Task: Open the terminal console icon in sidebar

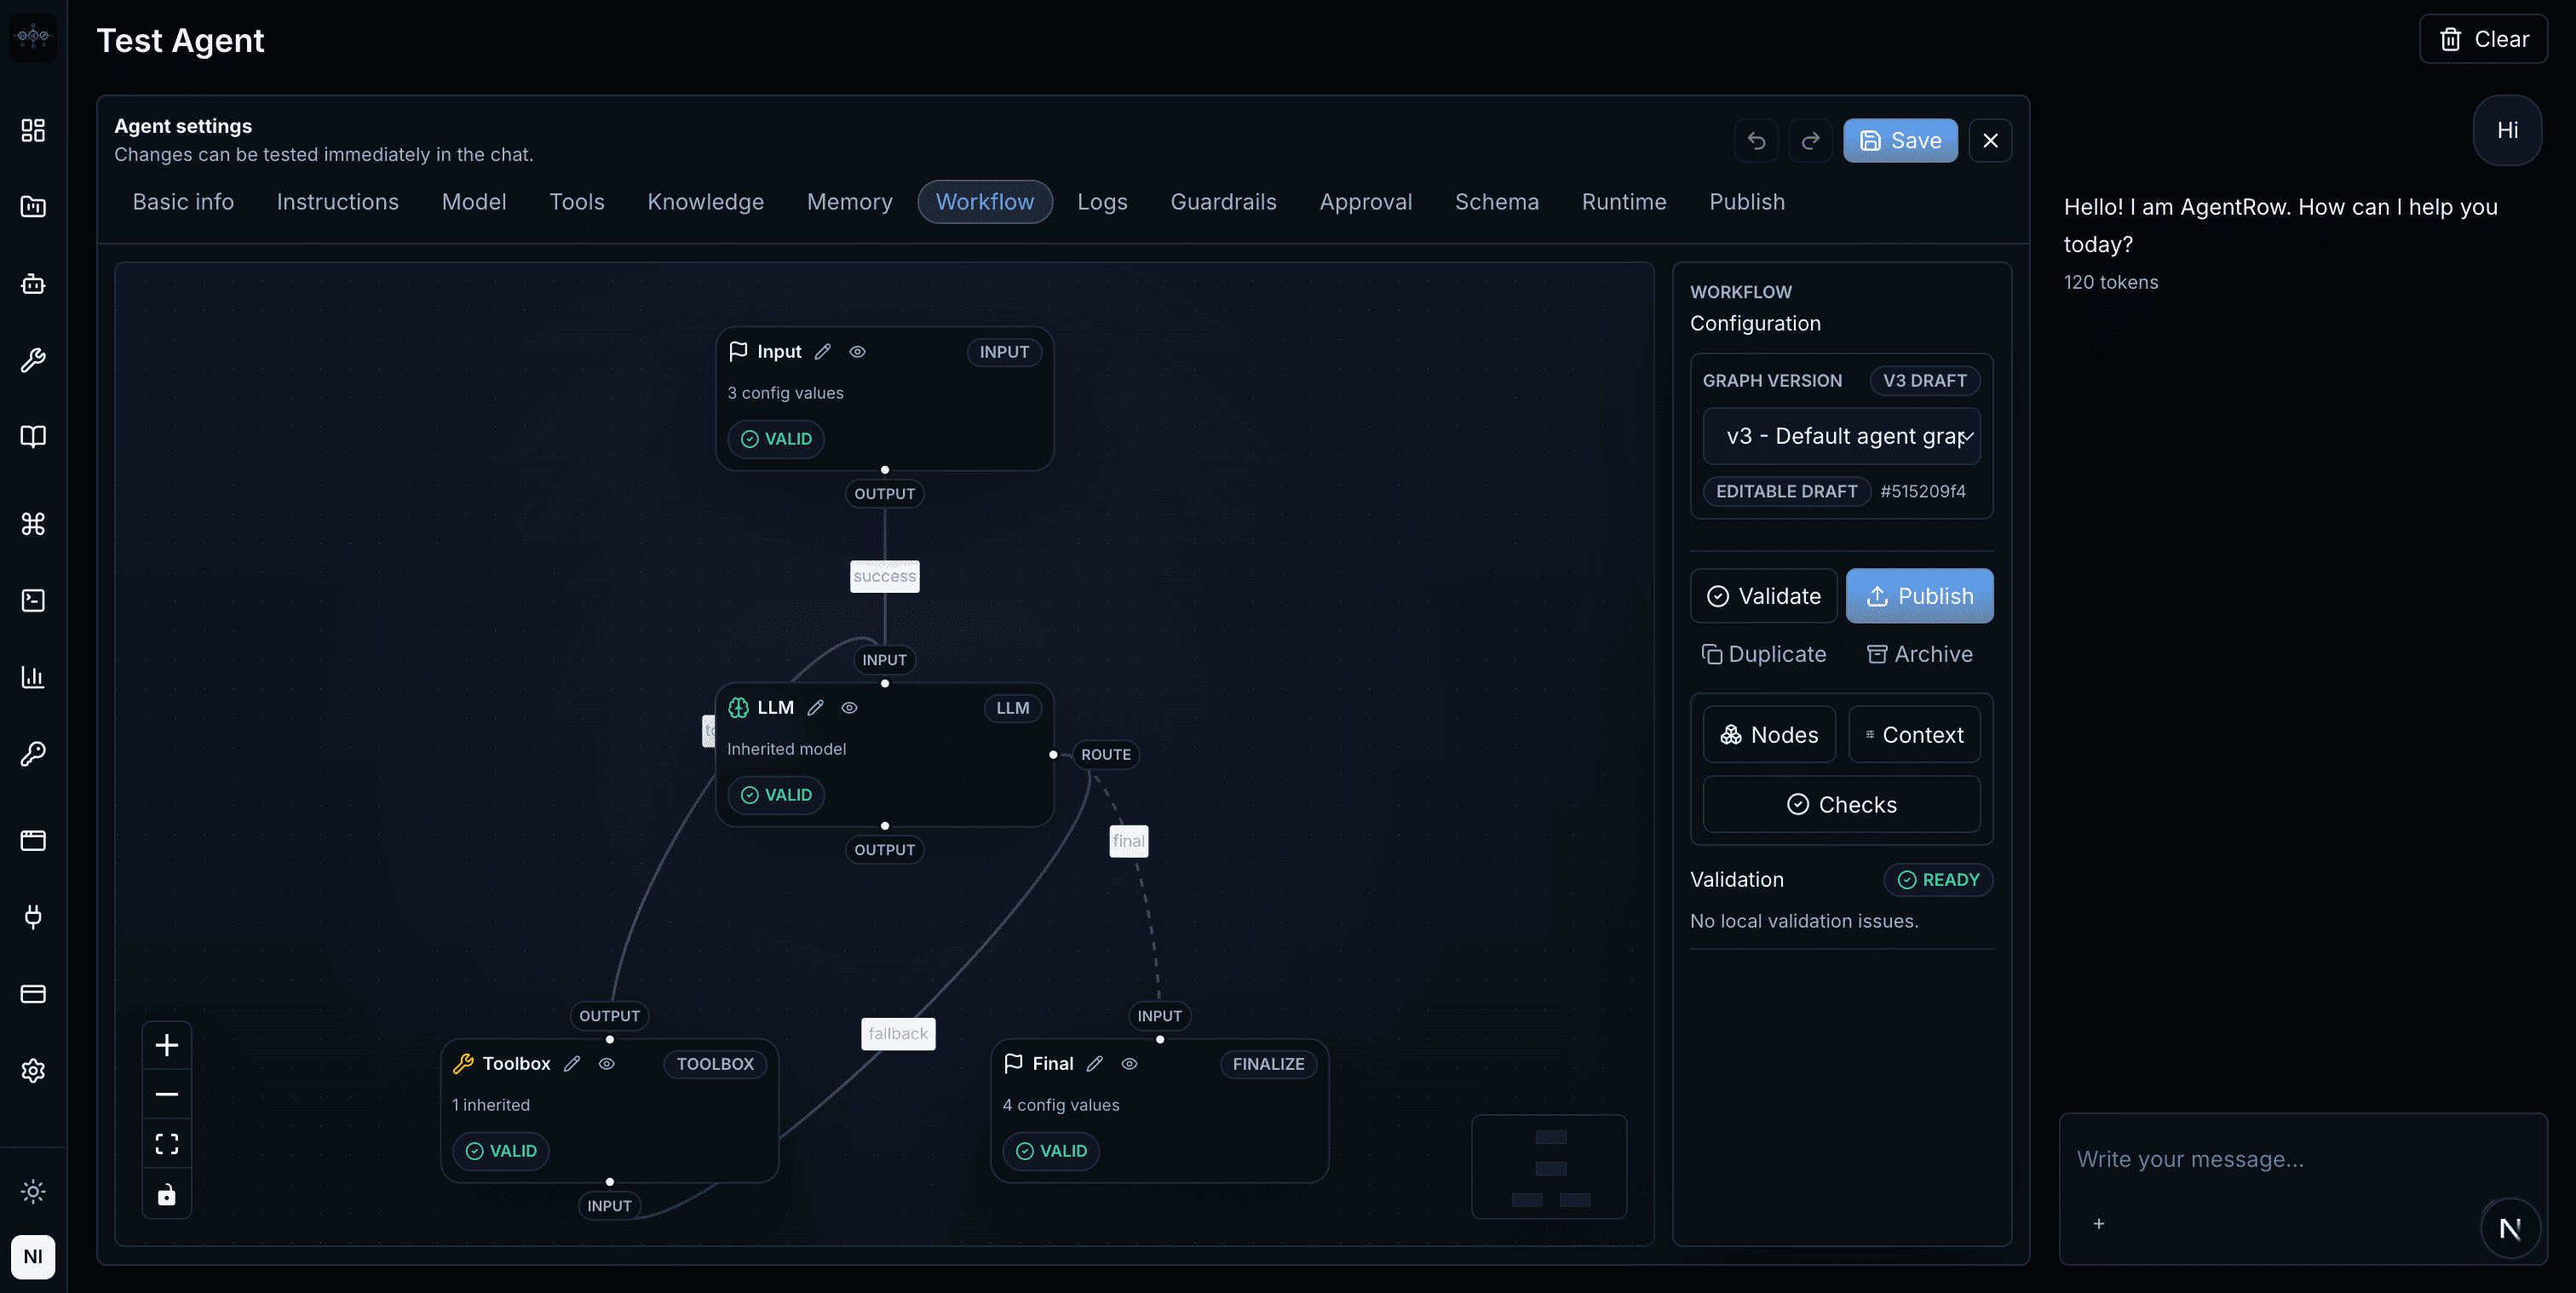Action: click(x=33, y=600)
